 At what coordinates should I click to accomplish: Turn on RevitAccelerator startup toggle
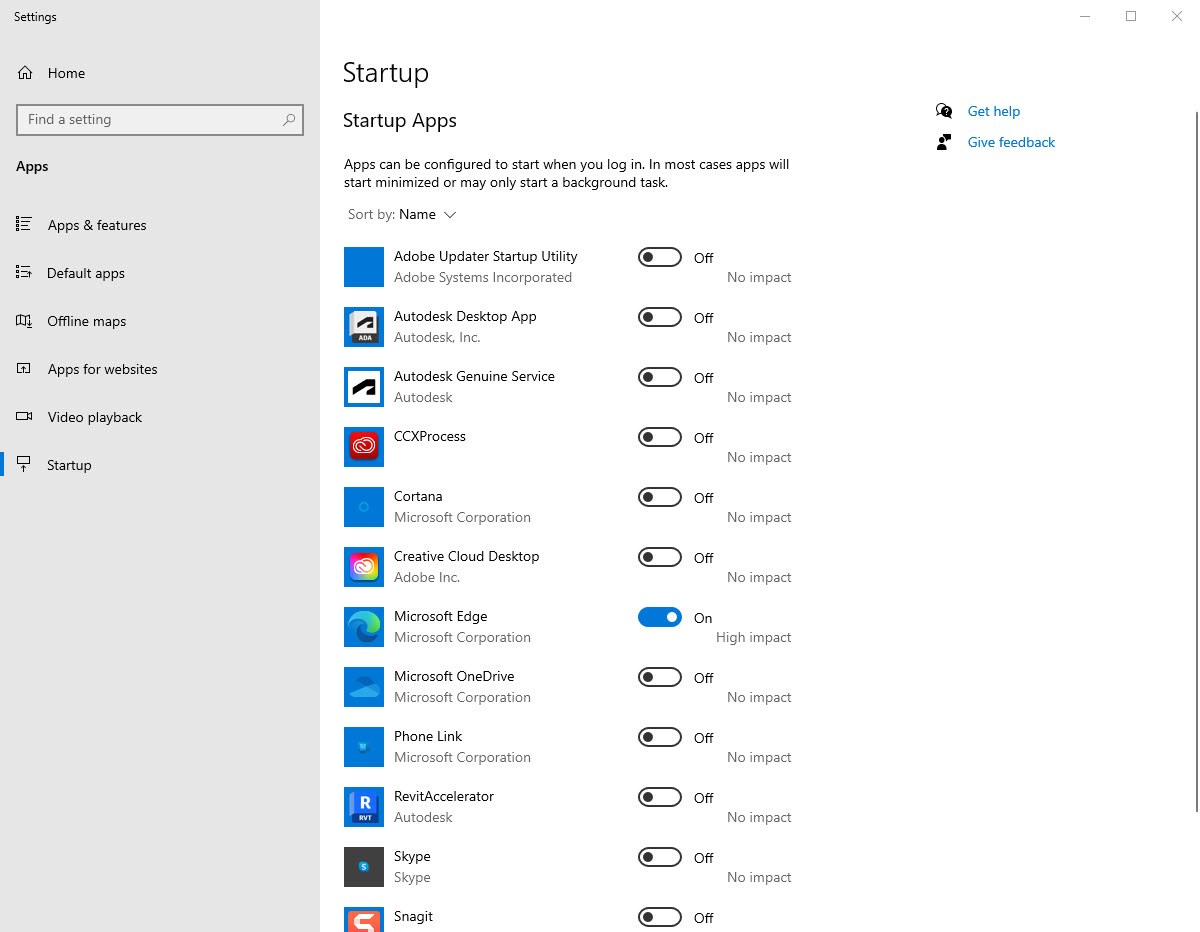coord(660,797)
